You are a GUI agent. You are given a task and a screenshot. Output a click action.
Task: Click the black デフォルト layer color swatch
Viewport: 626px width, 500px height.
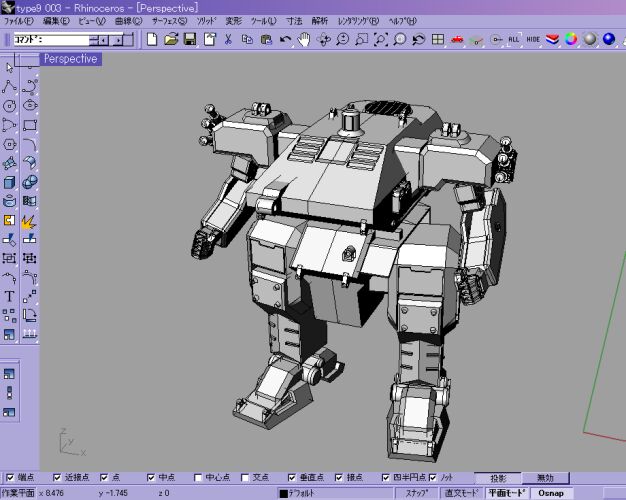tap(284, 494)
